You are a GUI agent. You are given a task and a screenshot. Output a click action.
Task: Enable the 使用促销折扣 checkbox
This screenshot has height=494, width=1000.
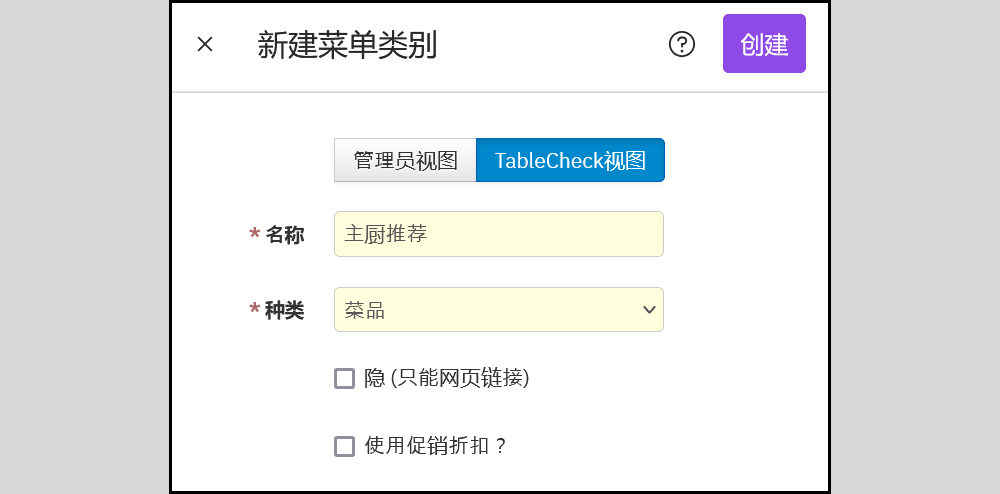pos(344,446)
